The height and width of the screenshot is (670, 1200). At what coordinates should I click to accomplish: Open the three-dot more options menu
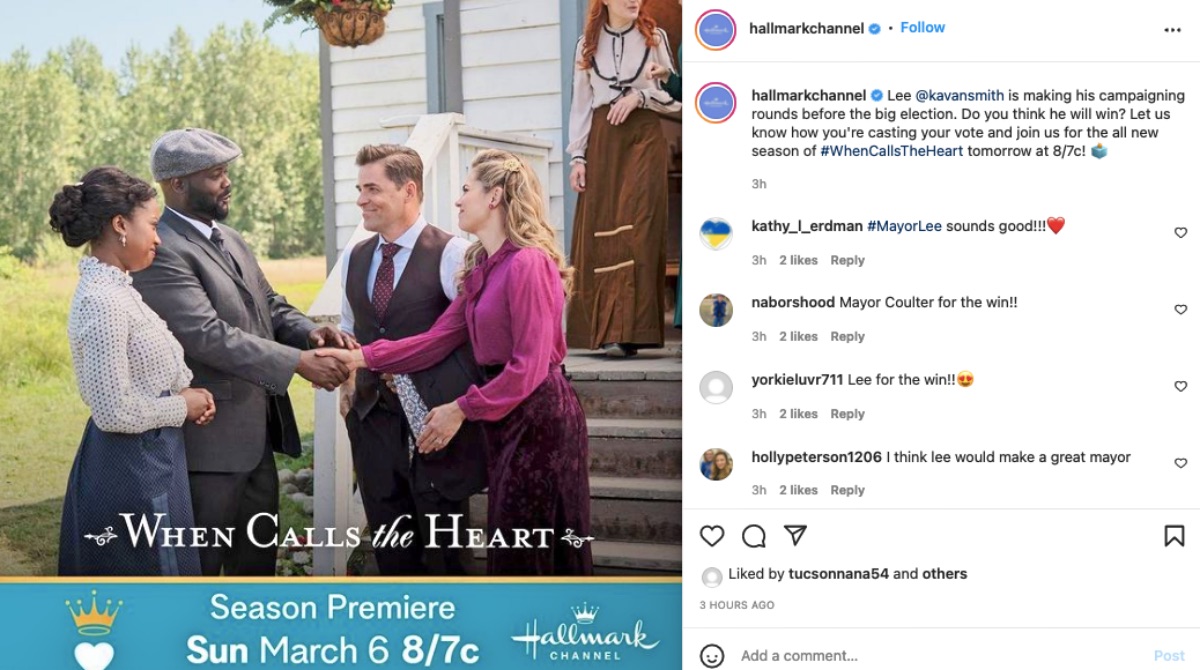pyautogui.click(x=1173, y=30)
